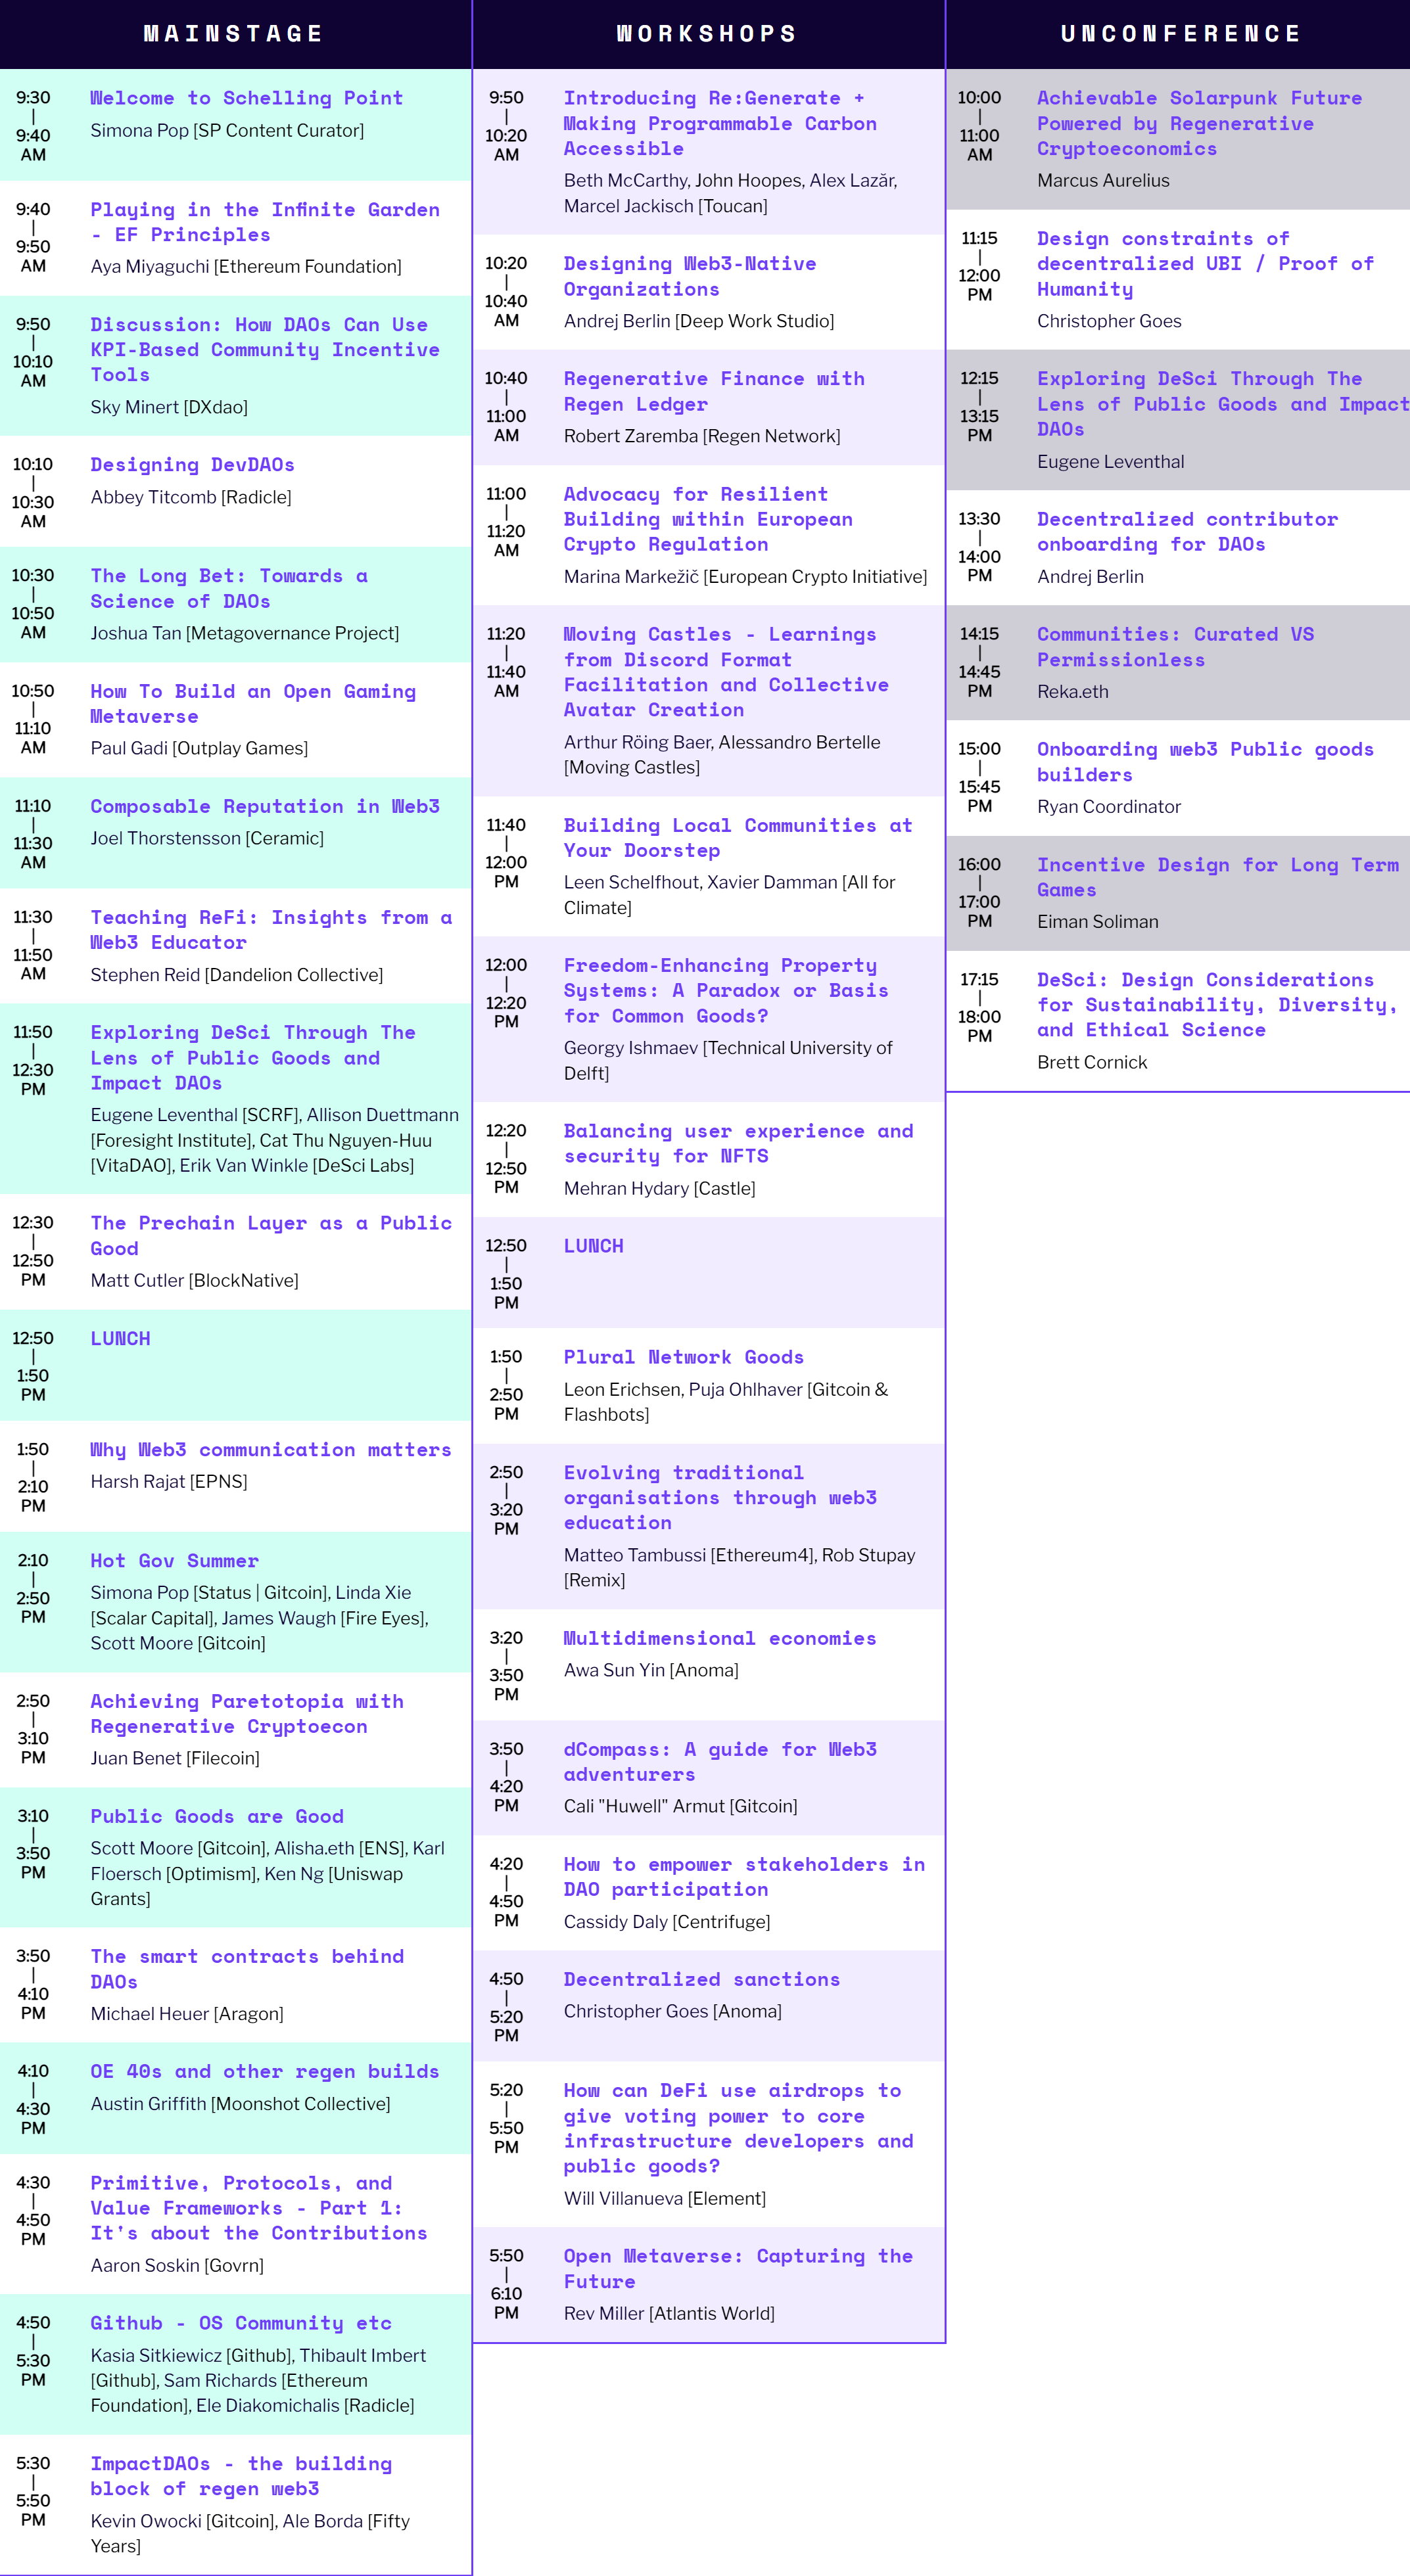Open 'Onboarding web3 Public goods builders'
This screenshot has width=1410, height=2576.
click(1205, 762)
